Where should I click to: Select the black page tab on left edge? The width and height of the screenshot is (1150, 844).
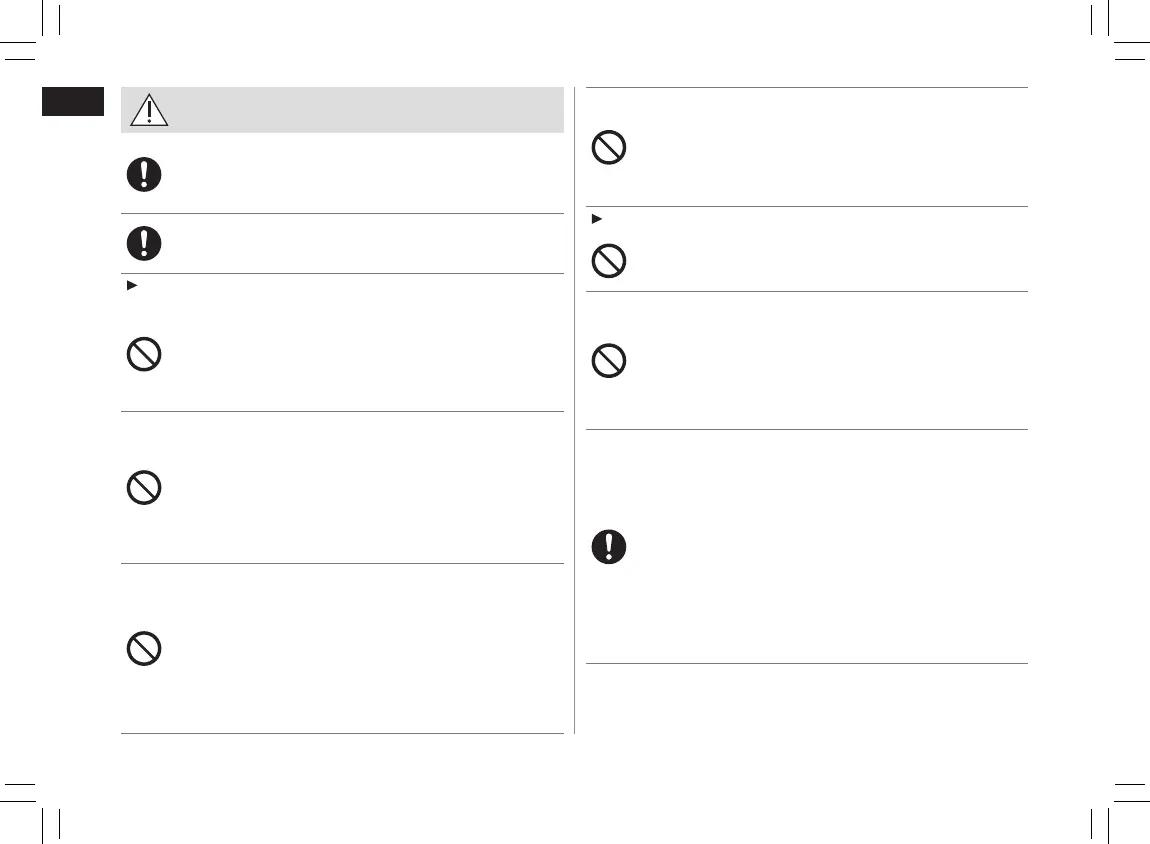(x=72, y=101)
